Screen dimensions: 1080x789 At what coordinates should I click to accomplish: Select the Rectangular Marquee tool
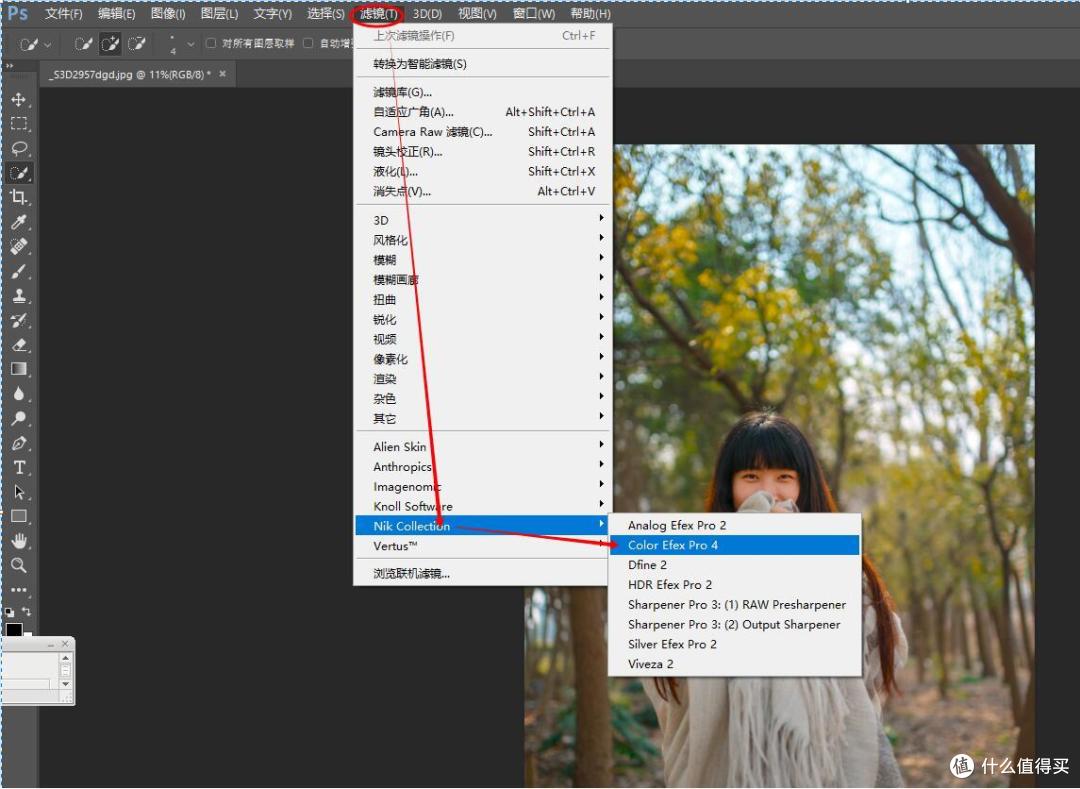19,124
